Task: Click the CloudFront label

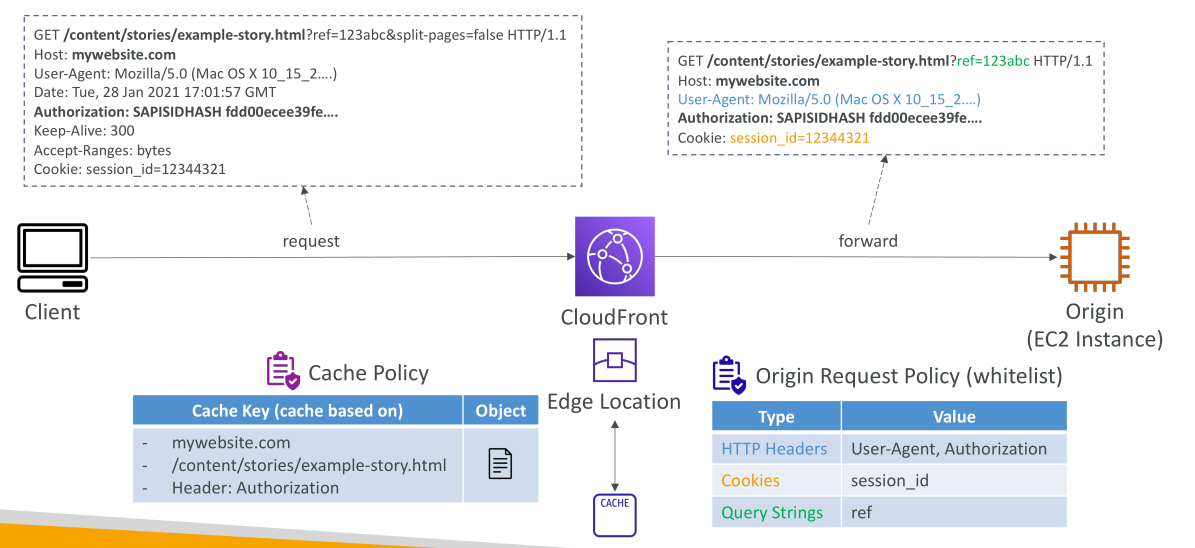Action: coord(614,316)
